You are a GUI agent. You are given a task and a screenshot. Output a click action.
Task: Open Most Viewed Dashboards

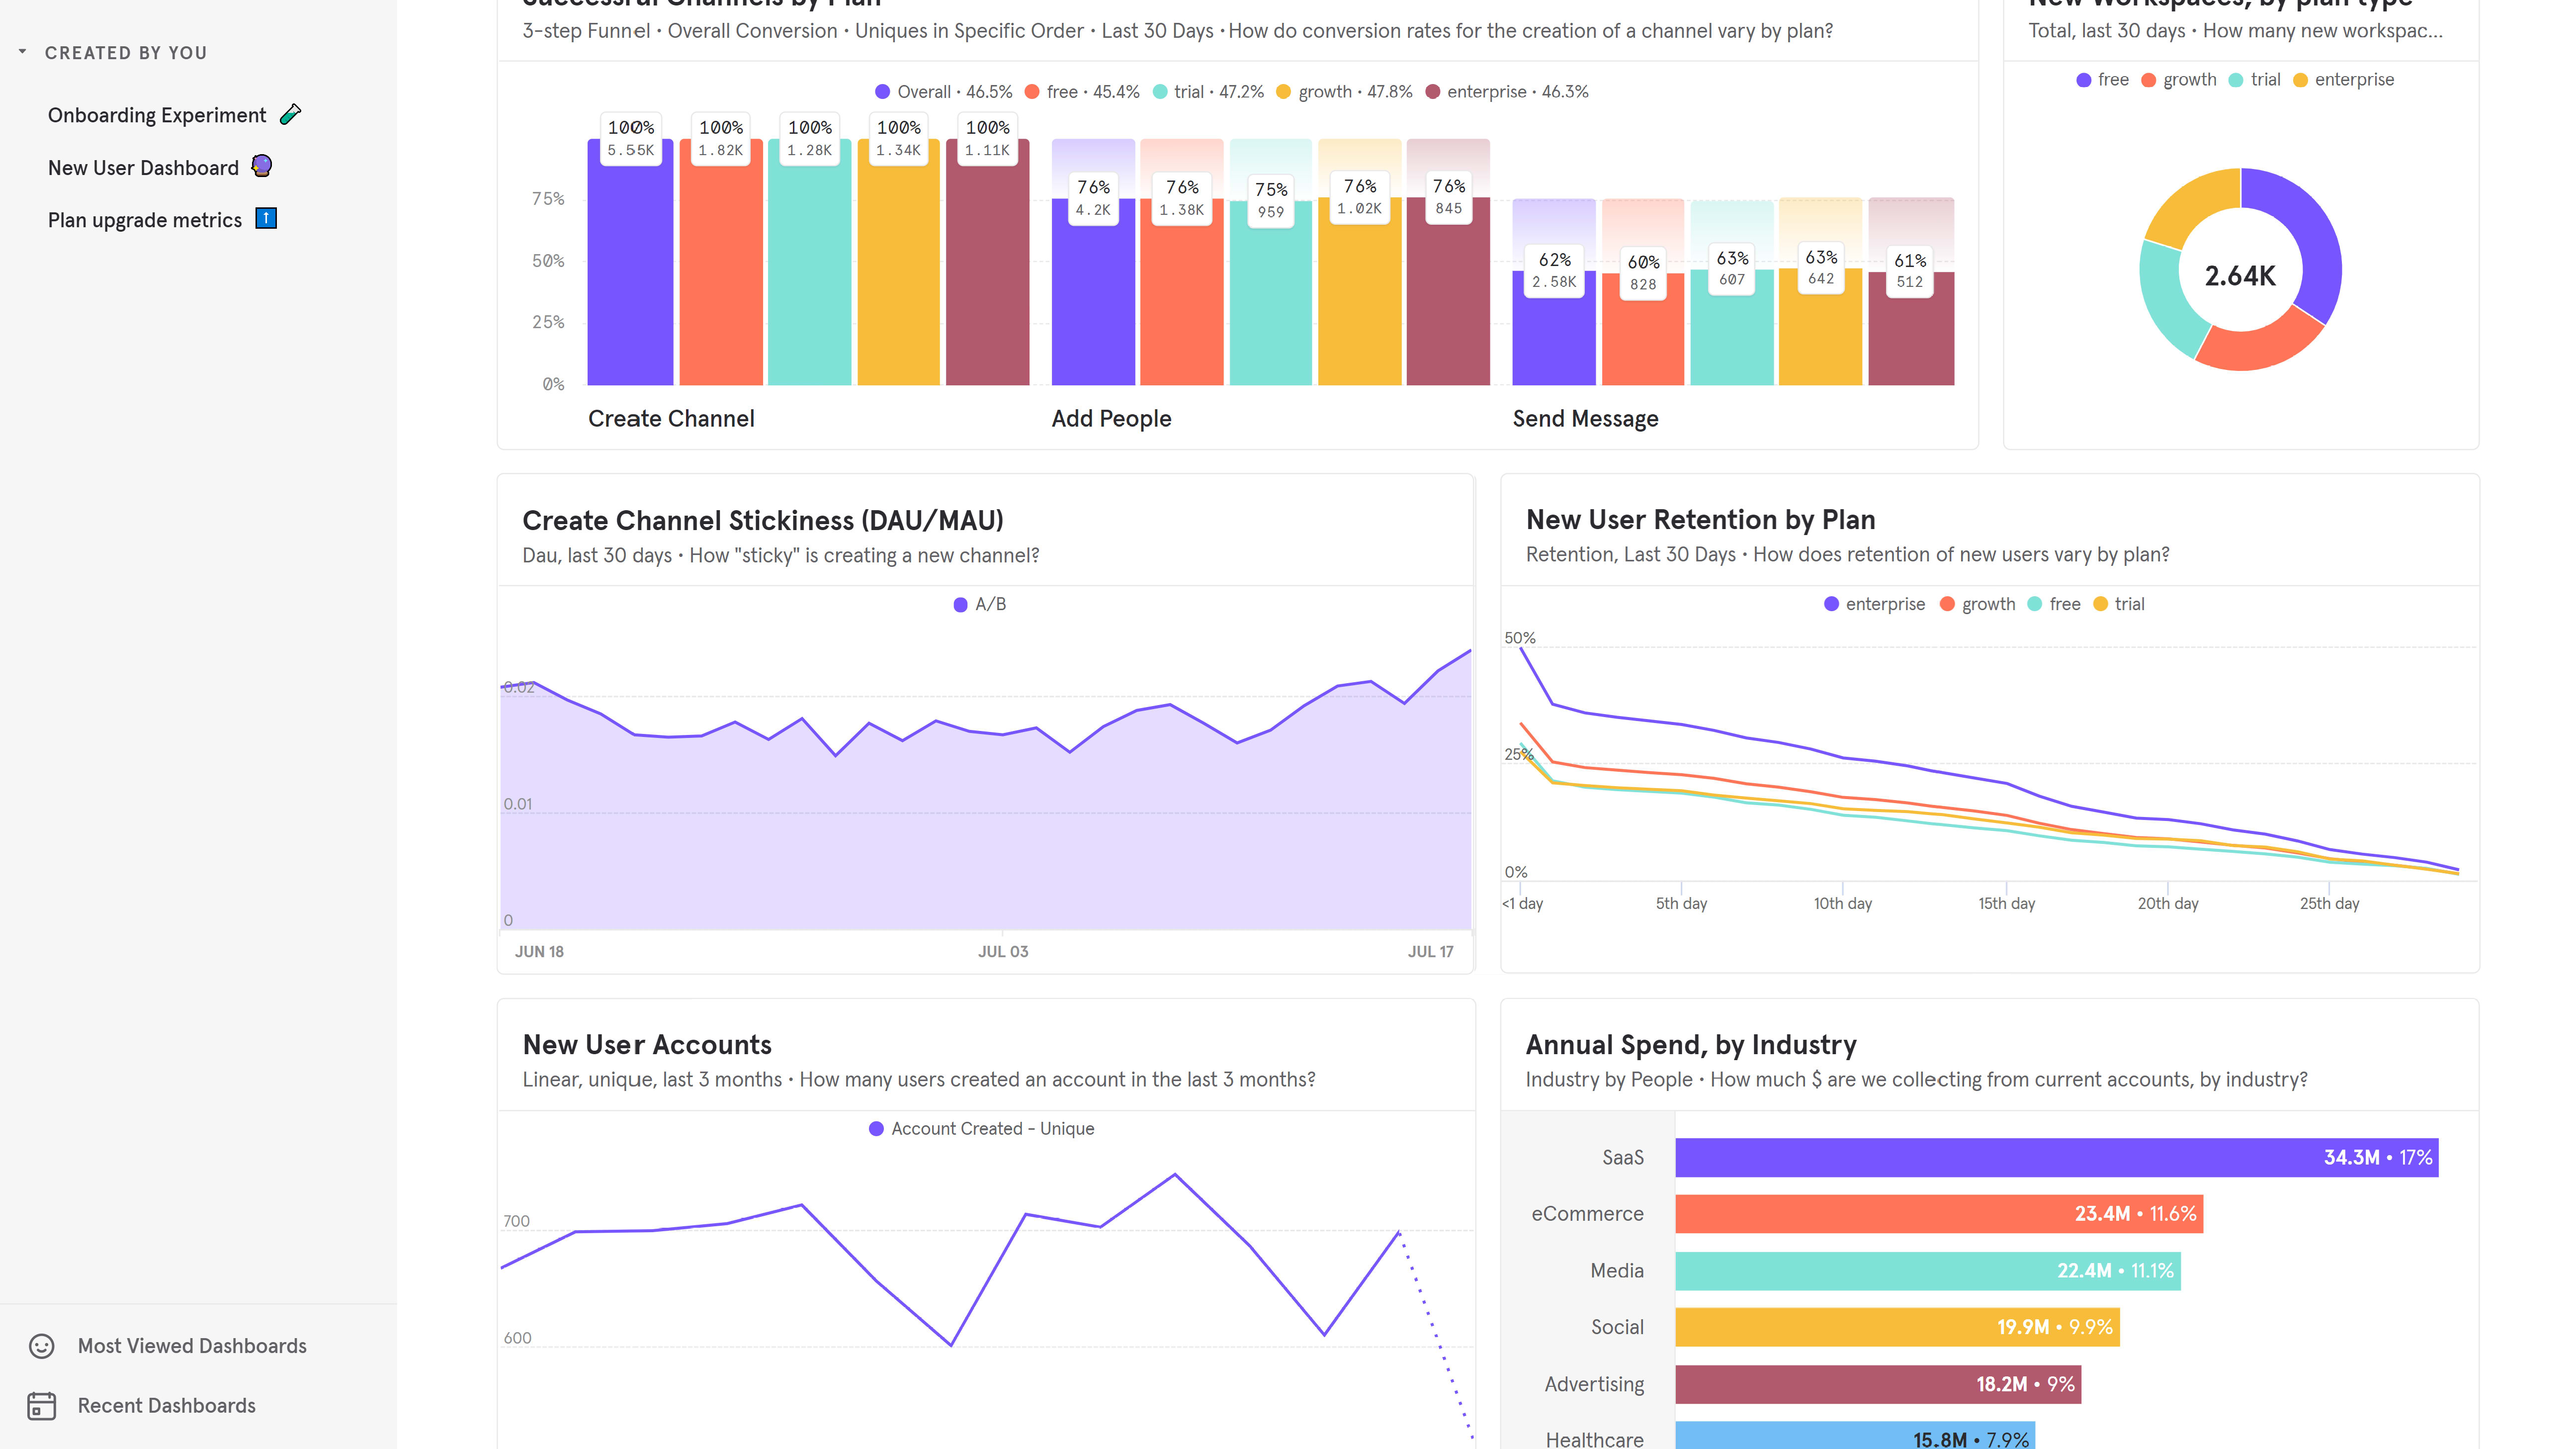tap(192, 1346)
